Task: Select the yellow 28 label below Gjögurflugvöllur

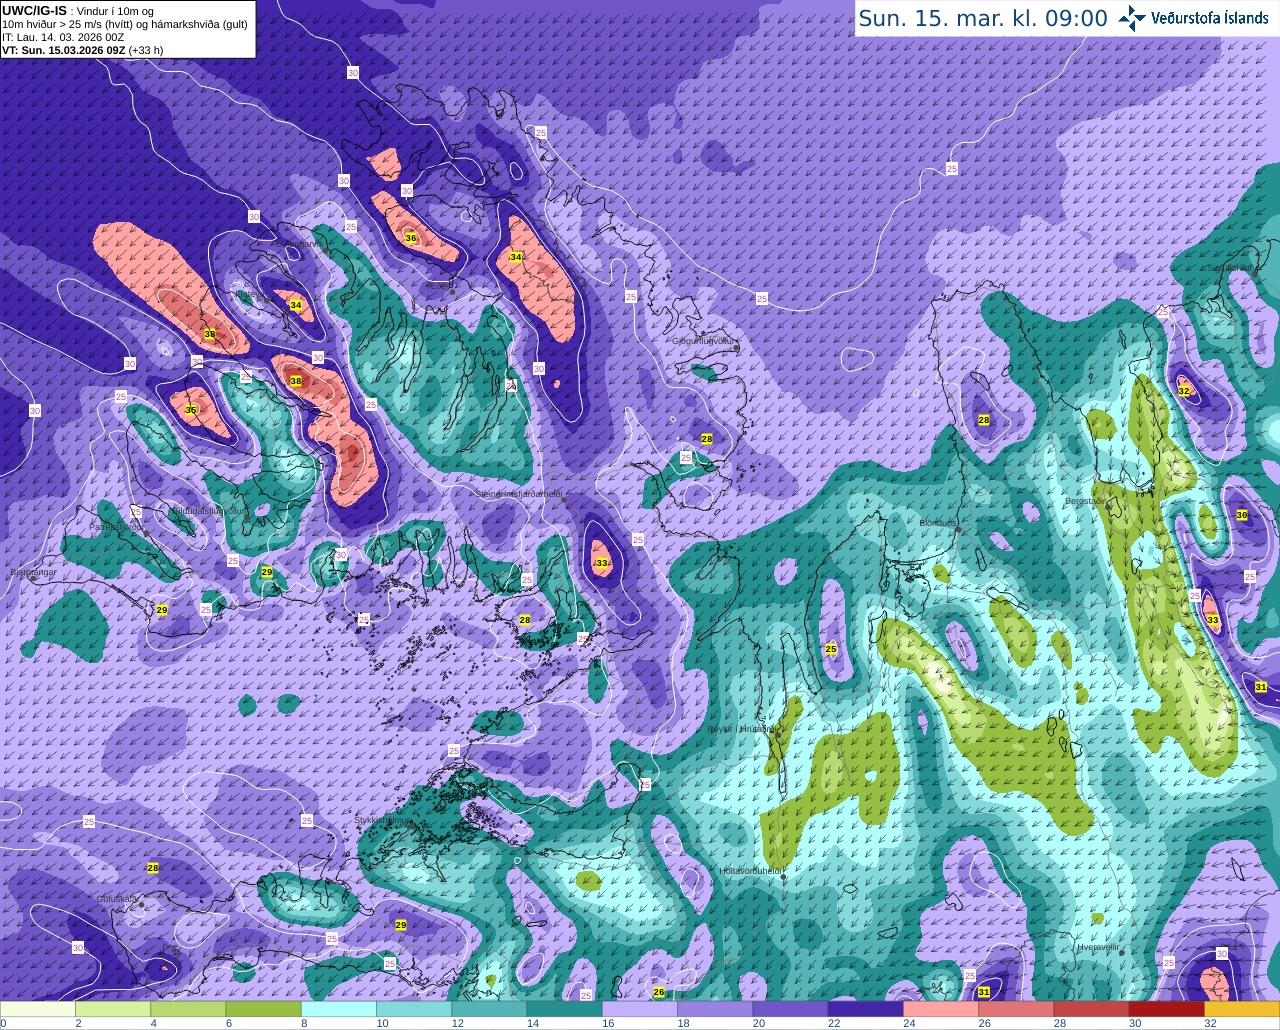Action: click(707, 439)
